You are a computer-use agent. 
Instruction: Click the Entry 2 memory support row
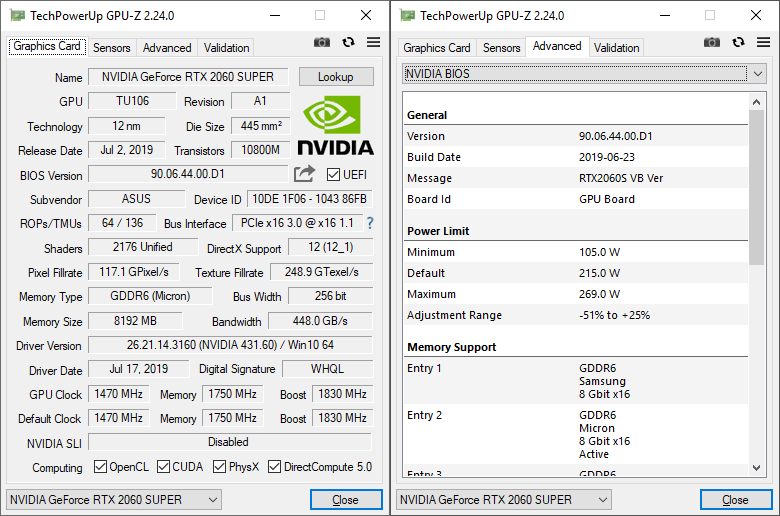576,434
